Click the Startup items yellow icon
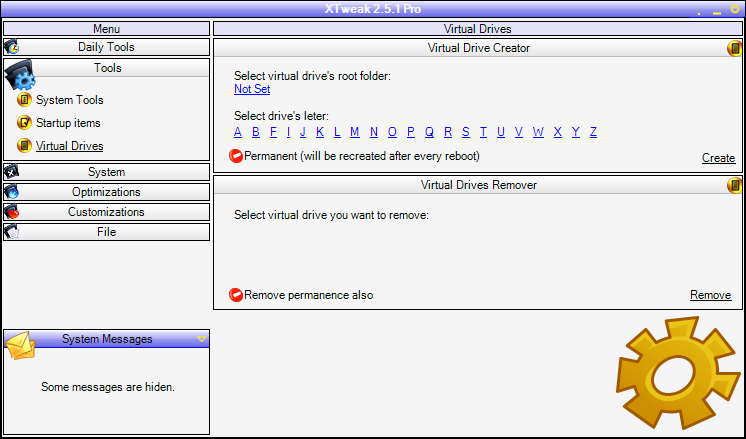746x439 pixels. point(24,122)
